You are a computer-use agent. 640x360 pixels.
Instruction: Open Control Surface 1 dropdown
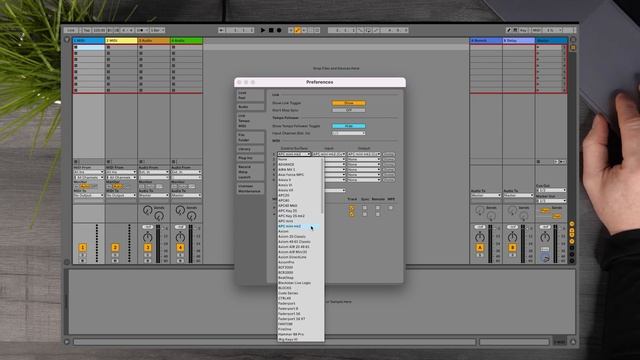pyautogui.click(x=294, y=154)
